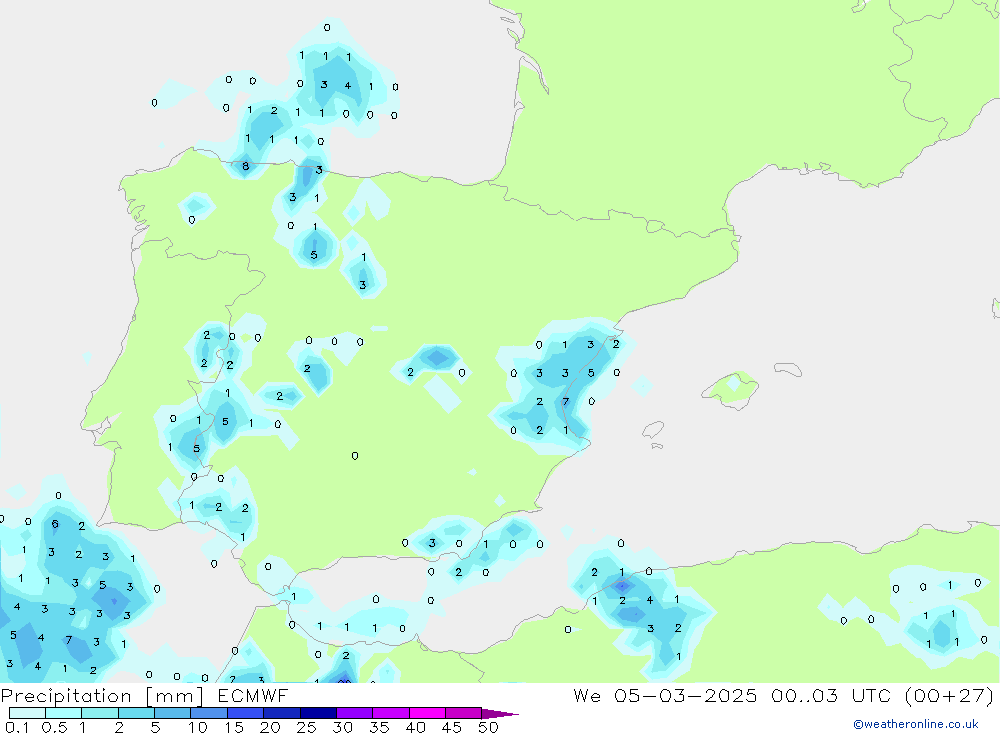
Task: Click the legend swatch between 2 and 5
Action: point(136,713)
